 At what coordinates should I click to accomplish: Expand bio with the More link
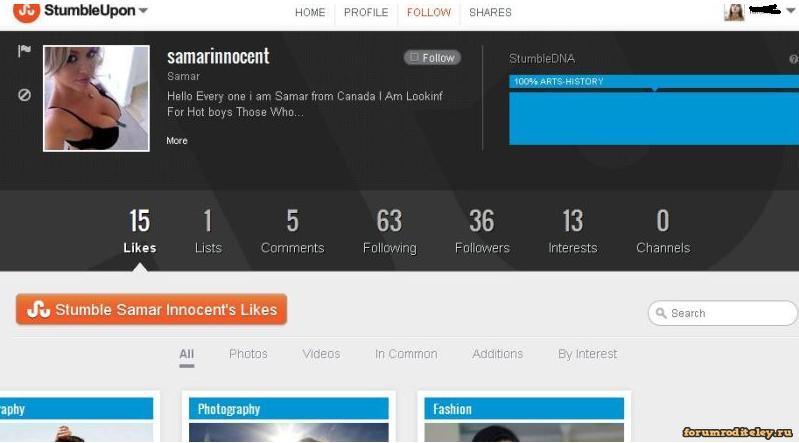177,141
